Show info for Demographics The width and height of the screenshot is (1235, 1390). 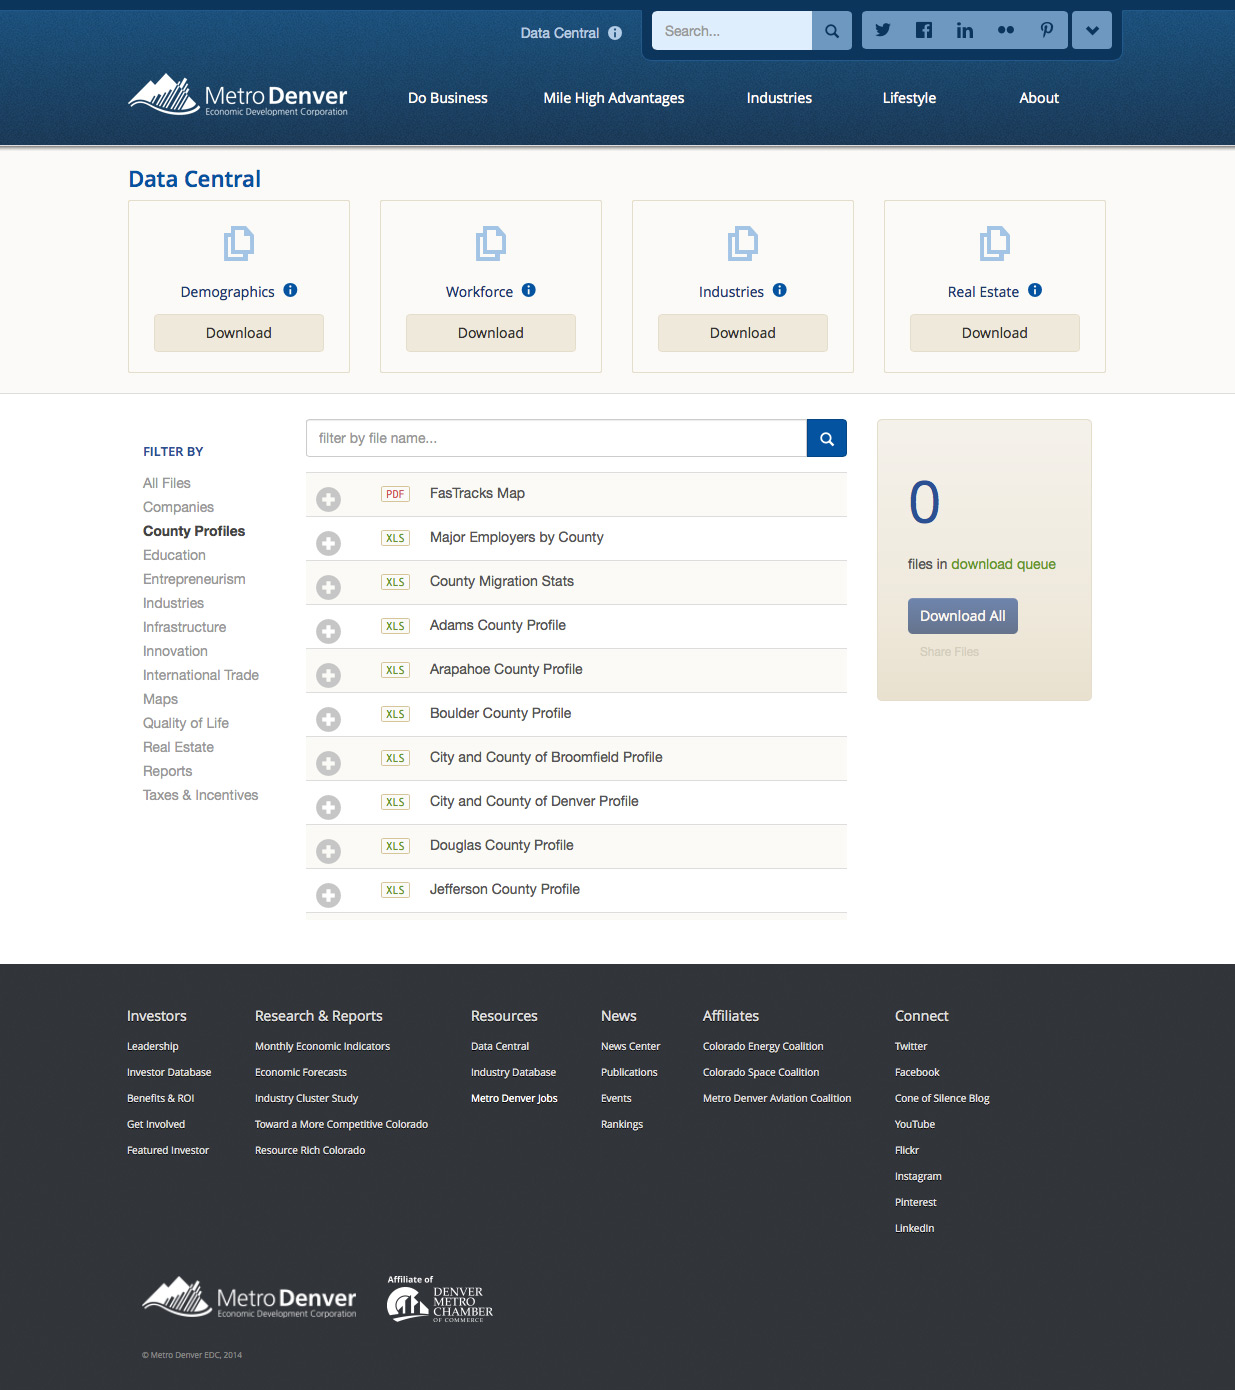(290, 290)
